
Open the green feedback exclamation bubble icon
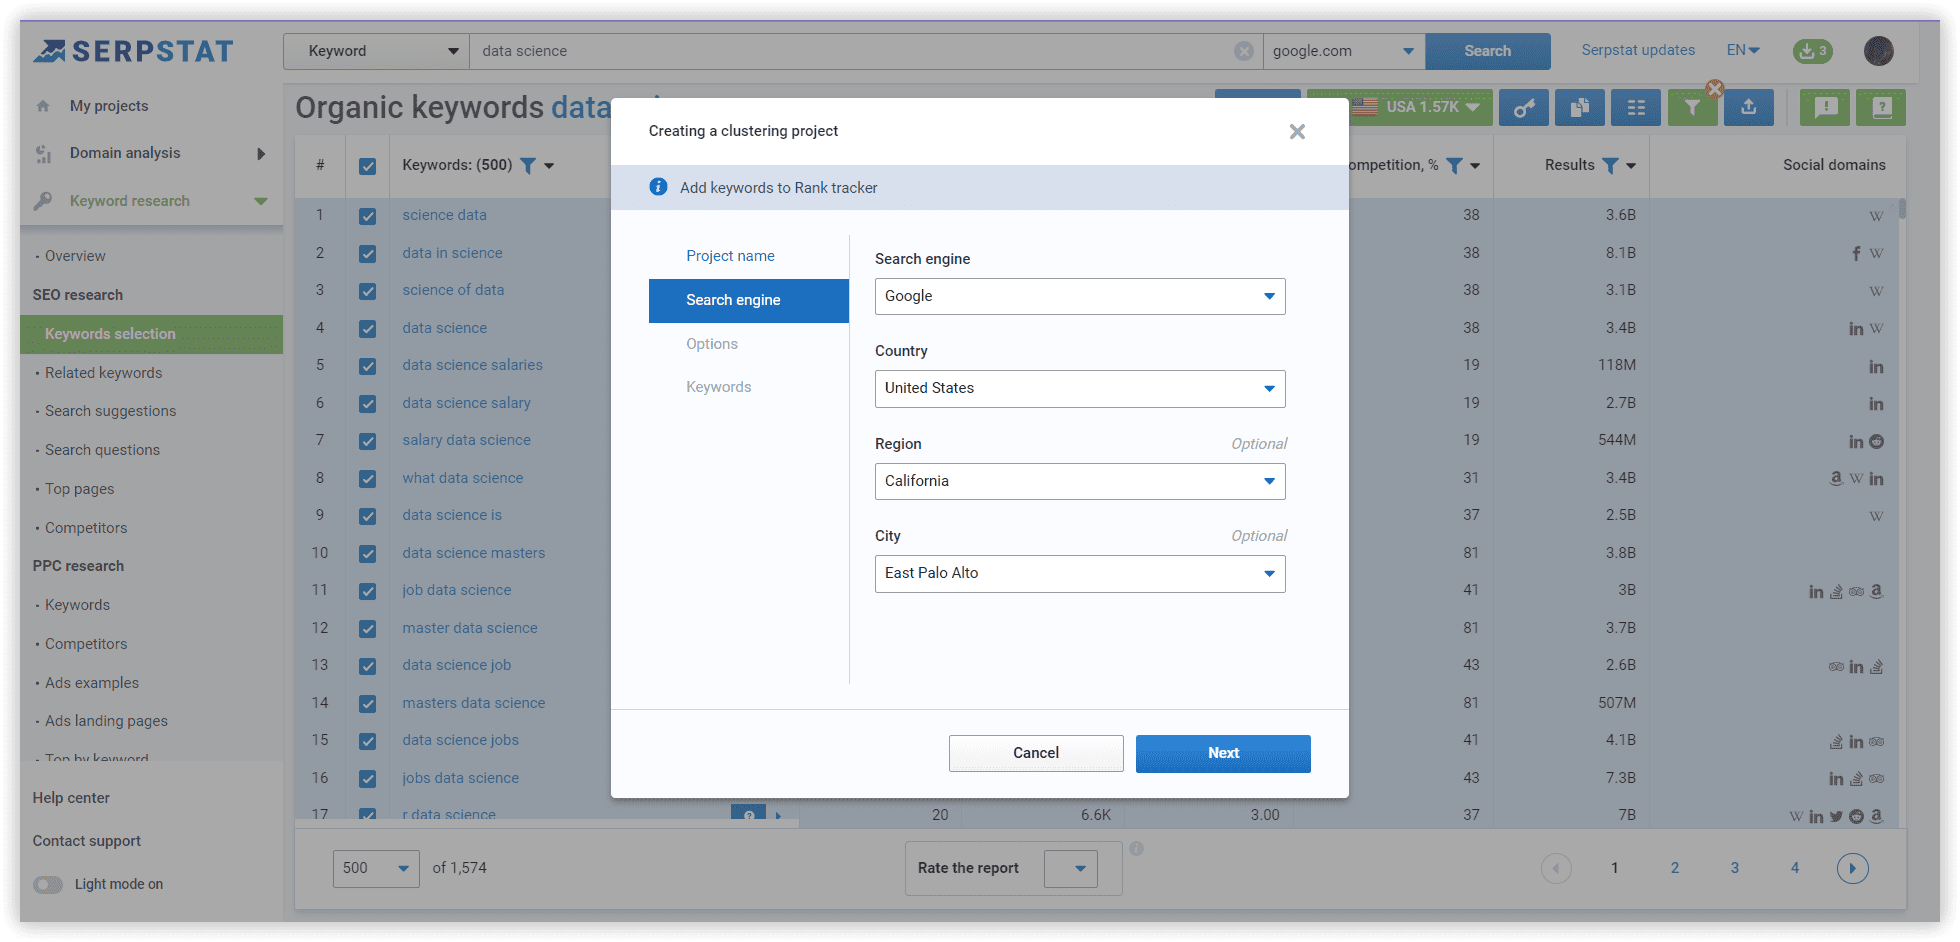tap(1825, 108)
